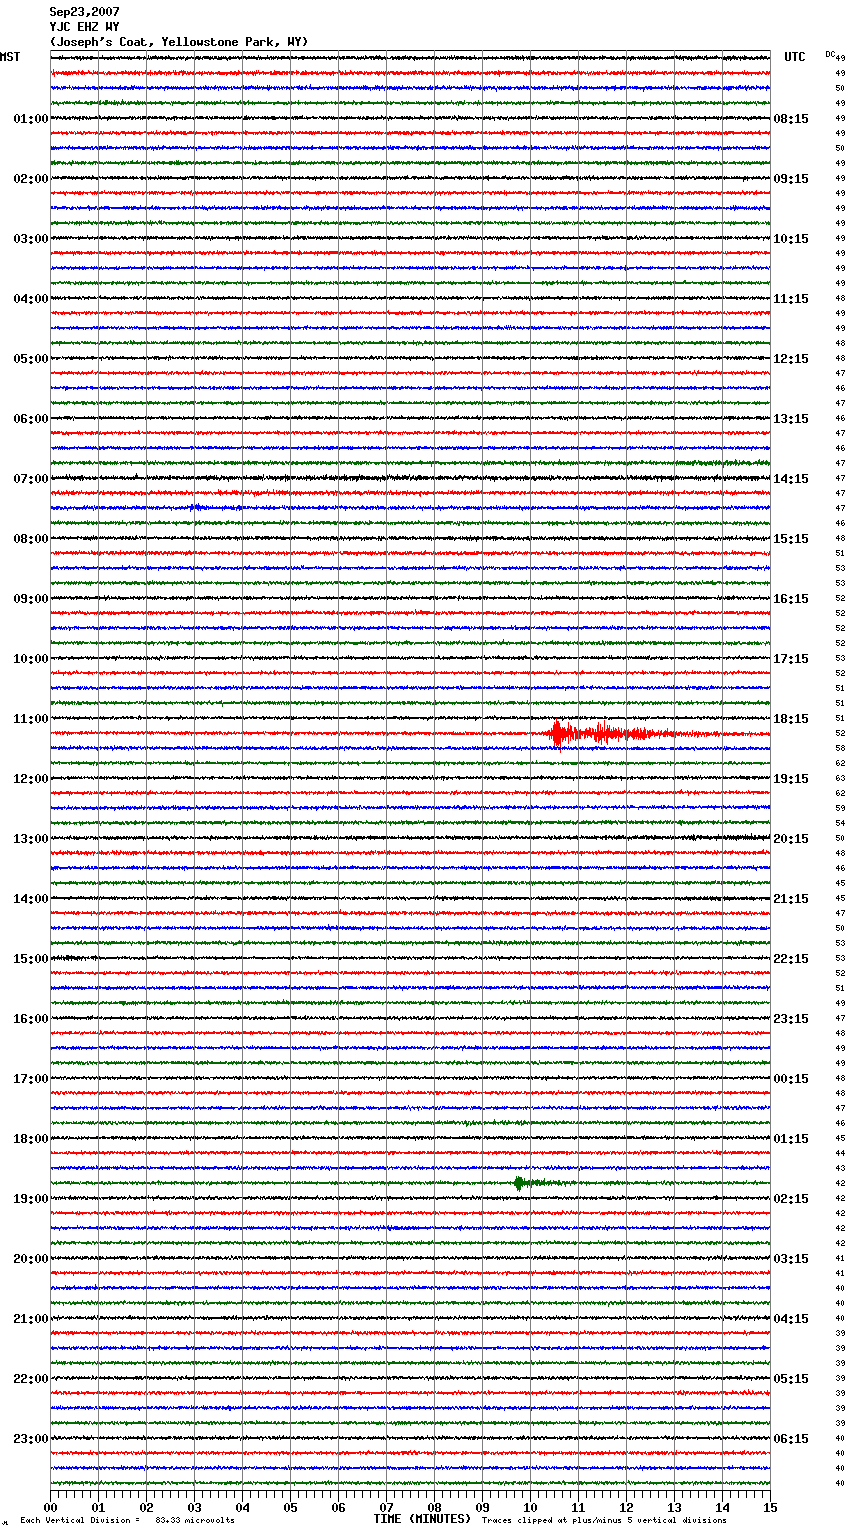Select the 13:00 MST time label
The height and width of the screenshot is (1534, 850).
pyautogui.click(x=31, y=839)
